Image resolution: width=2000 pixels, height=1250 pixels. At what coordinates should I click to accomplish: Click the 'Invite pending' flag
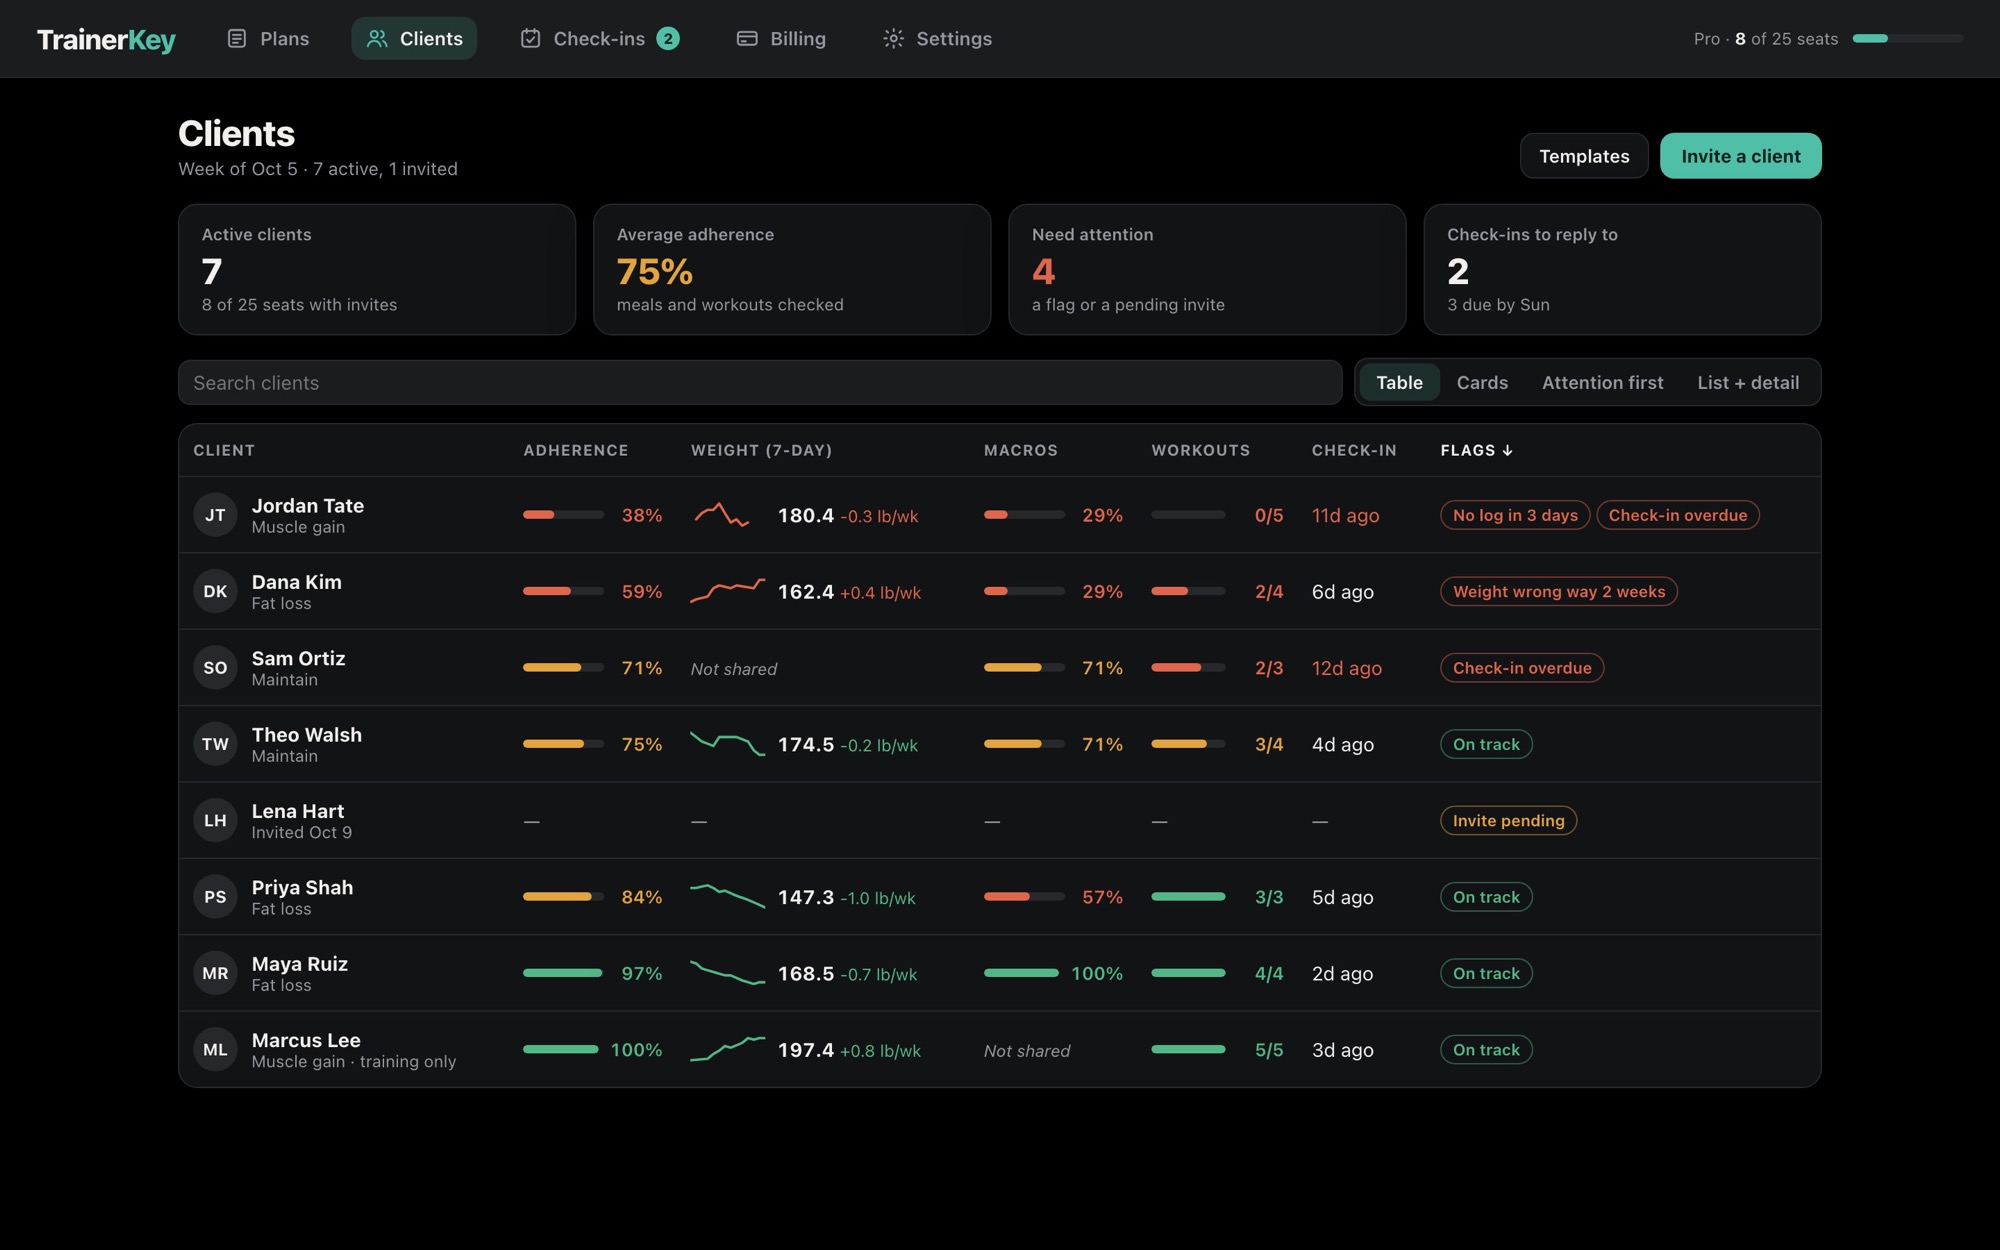[1508, 820]
